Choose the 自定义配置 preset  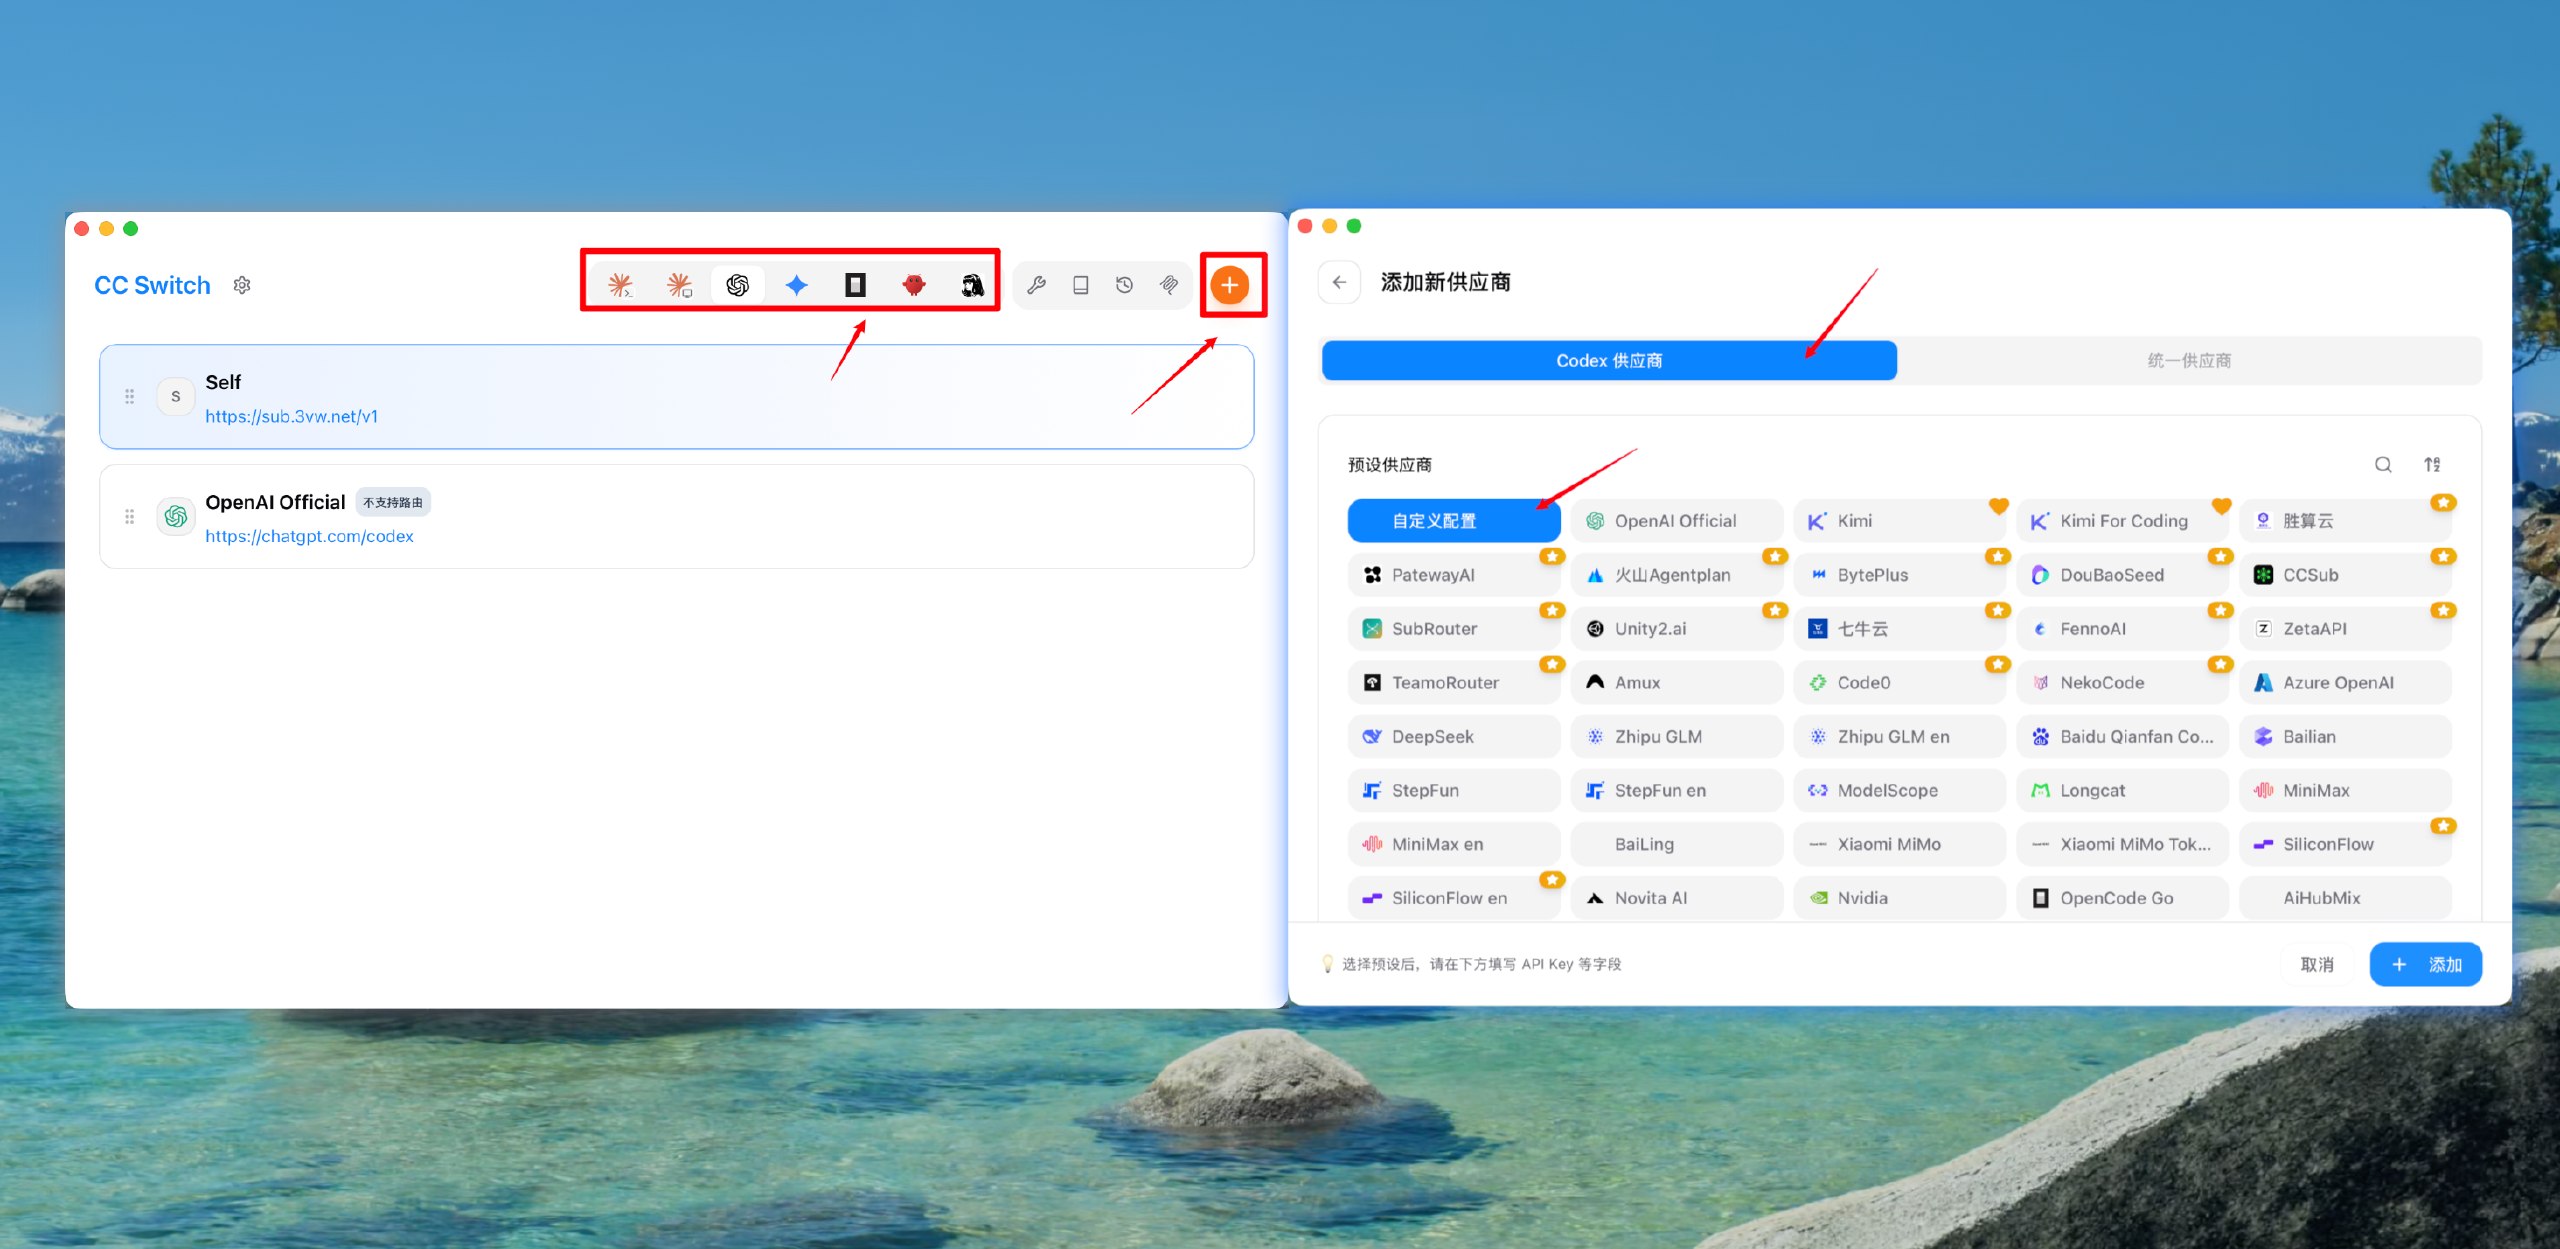click(x=1453, y=521)
